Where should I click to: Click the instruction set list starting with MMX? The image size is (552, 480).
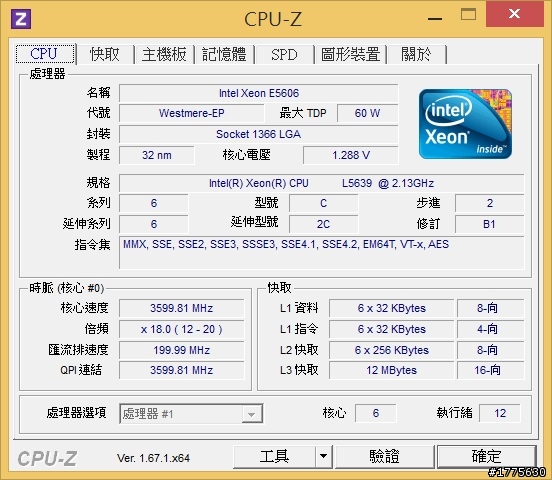[x=321, y=253]
